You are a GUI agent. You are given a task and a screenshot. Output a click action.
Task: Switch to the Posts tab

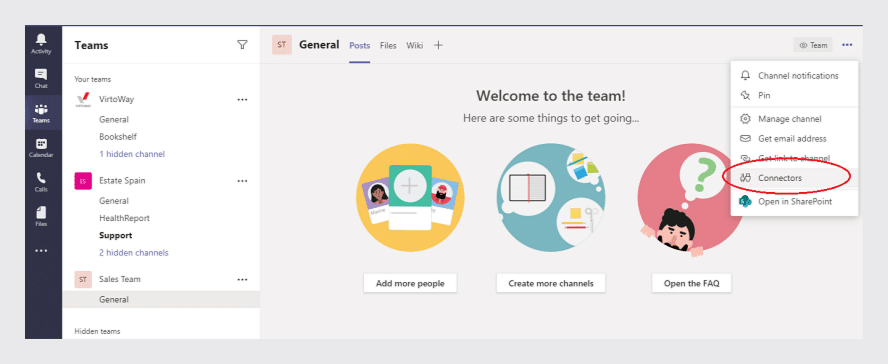click(360, 45)
